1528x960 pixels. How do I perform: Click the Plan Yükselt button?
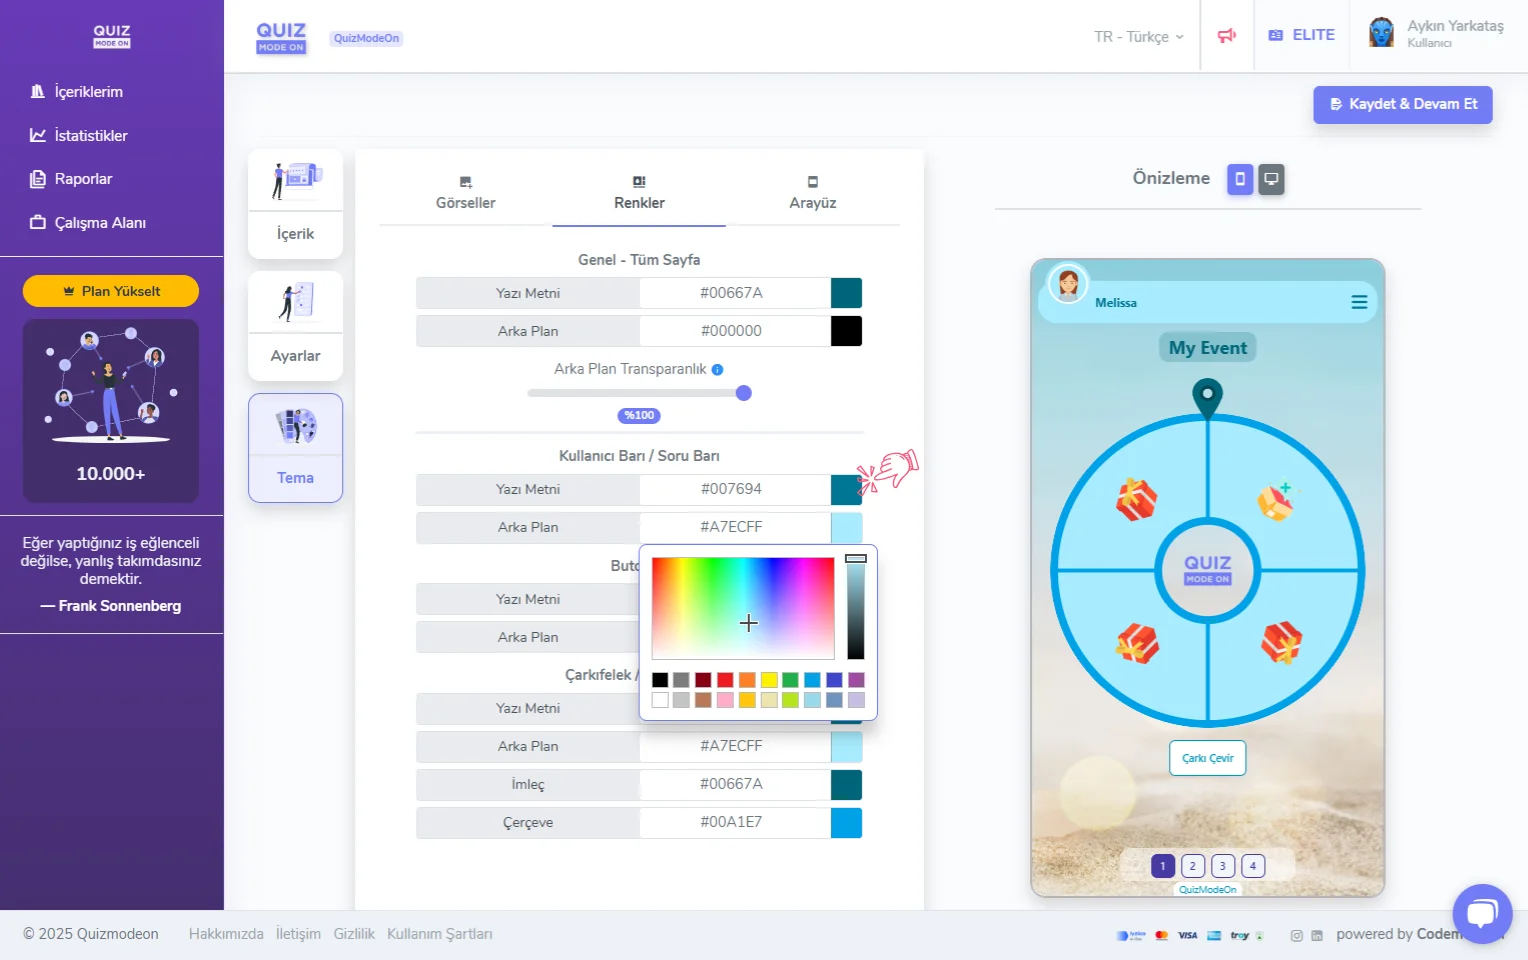point(111,291)
